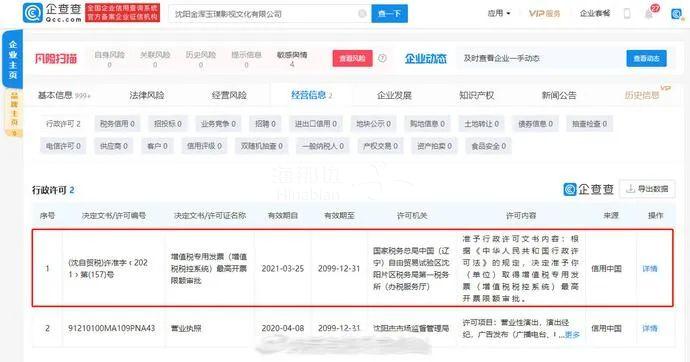Click the Qcc.com logo icon
Screen dimensions: 690x362
click(33, 13)
